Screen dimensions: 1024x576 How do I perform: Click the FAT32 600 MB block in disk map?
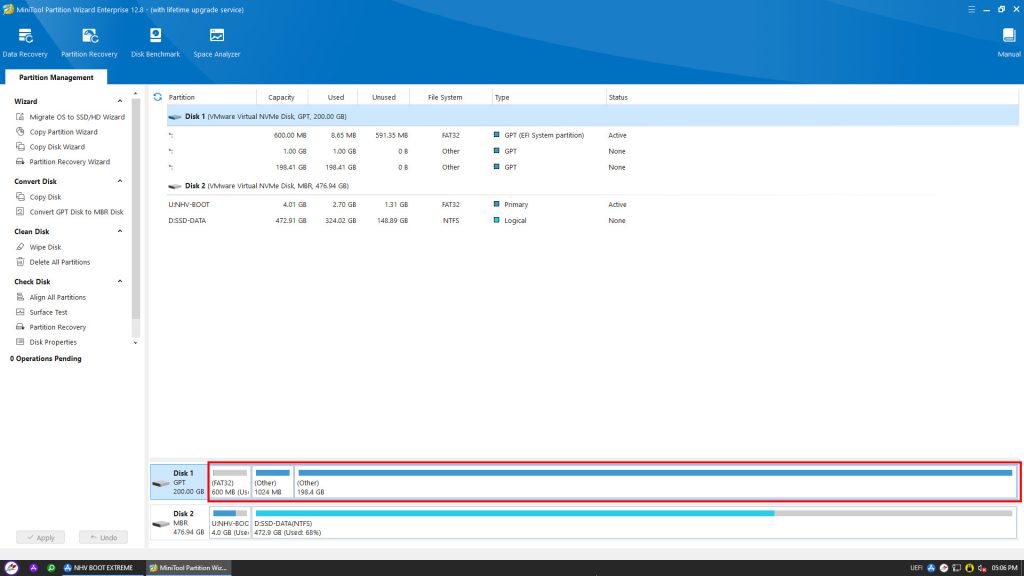(230, 482)
